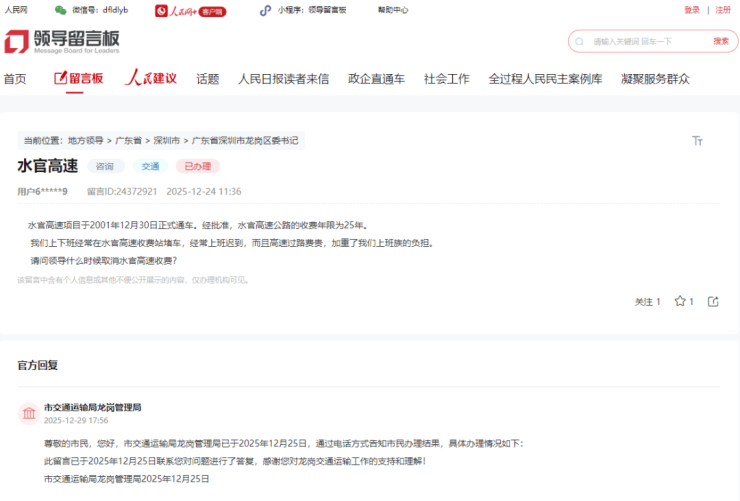This screenshot has height=501, width=740.
Task: Click the 水官高速 post title
Action: pyautogui.click(x=48, y=166)
